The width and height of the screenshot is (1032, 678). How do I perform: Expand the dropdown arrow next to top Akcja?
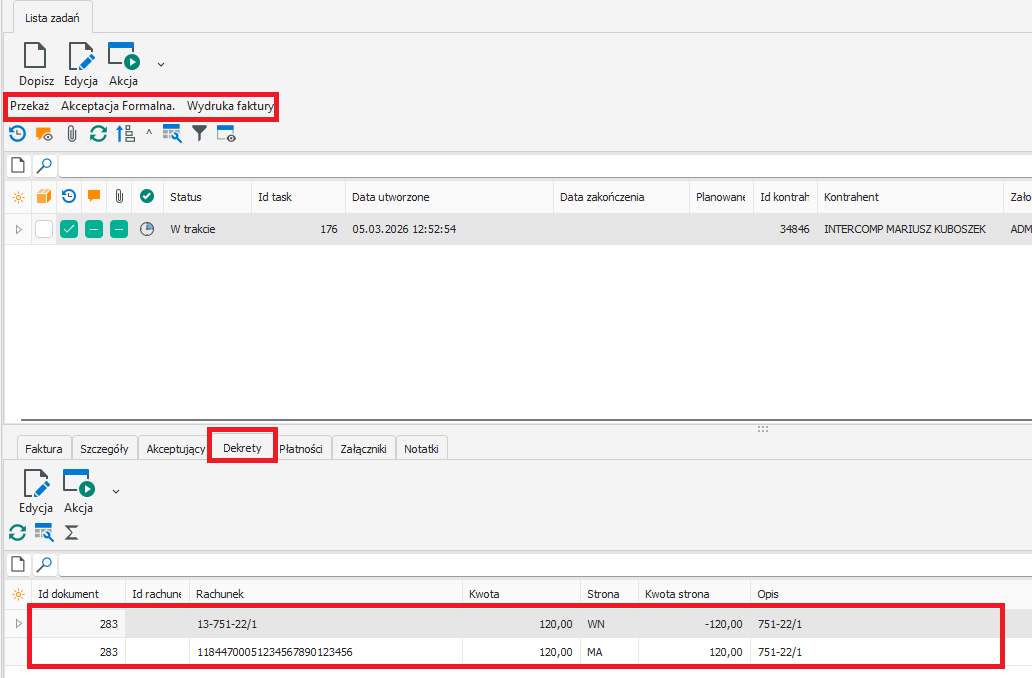(x=161, y=64)
